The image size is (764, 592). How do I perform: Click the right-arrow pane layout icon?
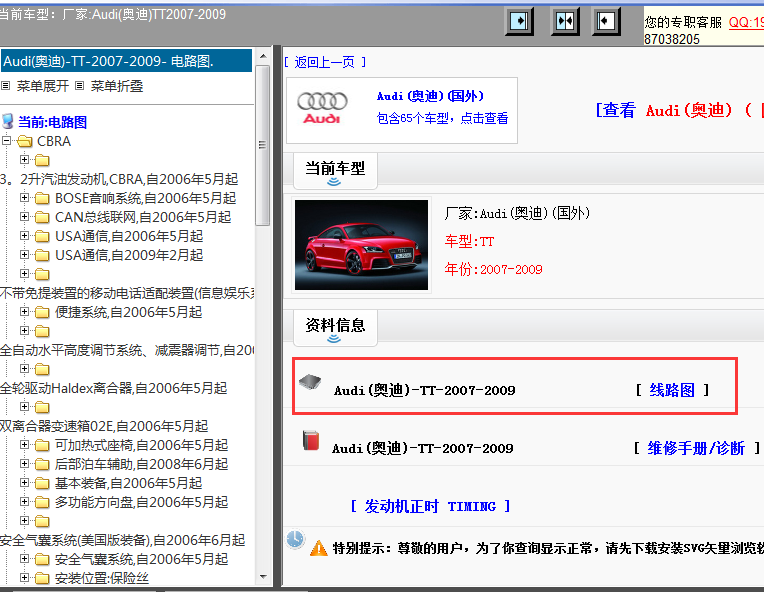[x=519, y=21]
